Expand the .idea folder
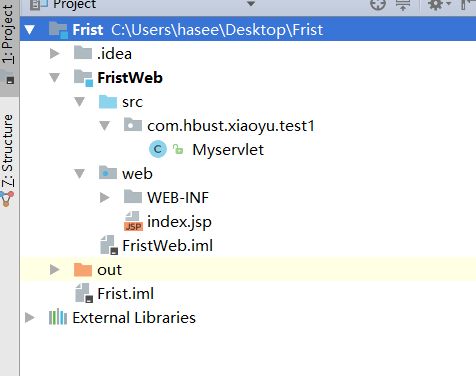 click(54, 54)
